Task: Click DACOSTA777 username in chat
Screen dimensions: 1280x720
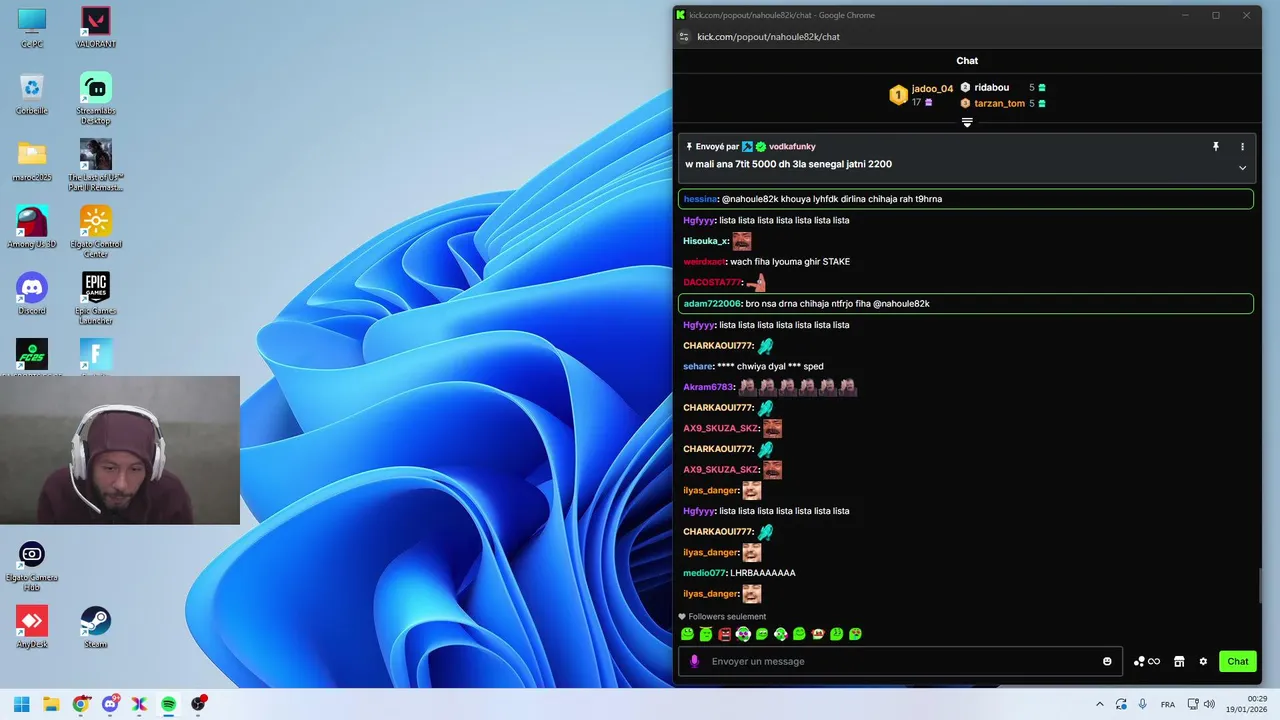Action: 712,283
